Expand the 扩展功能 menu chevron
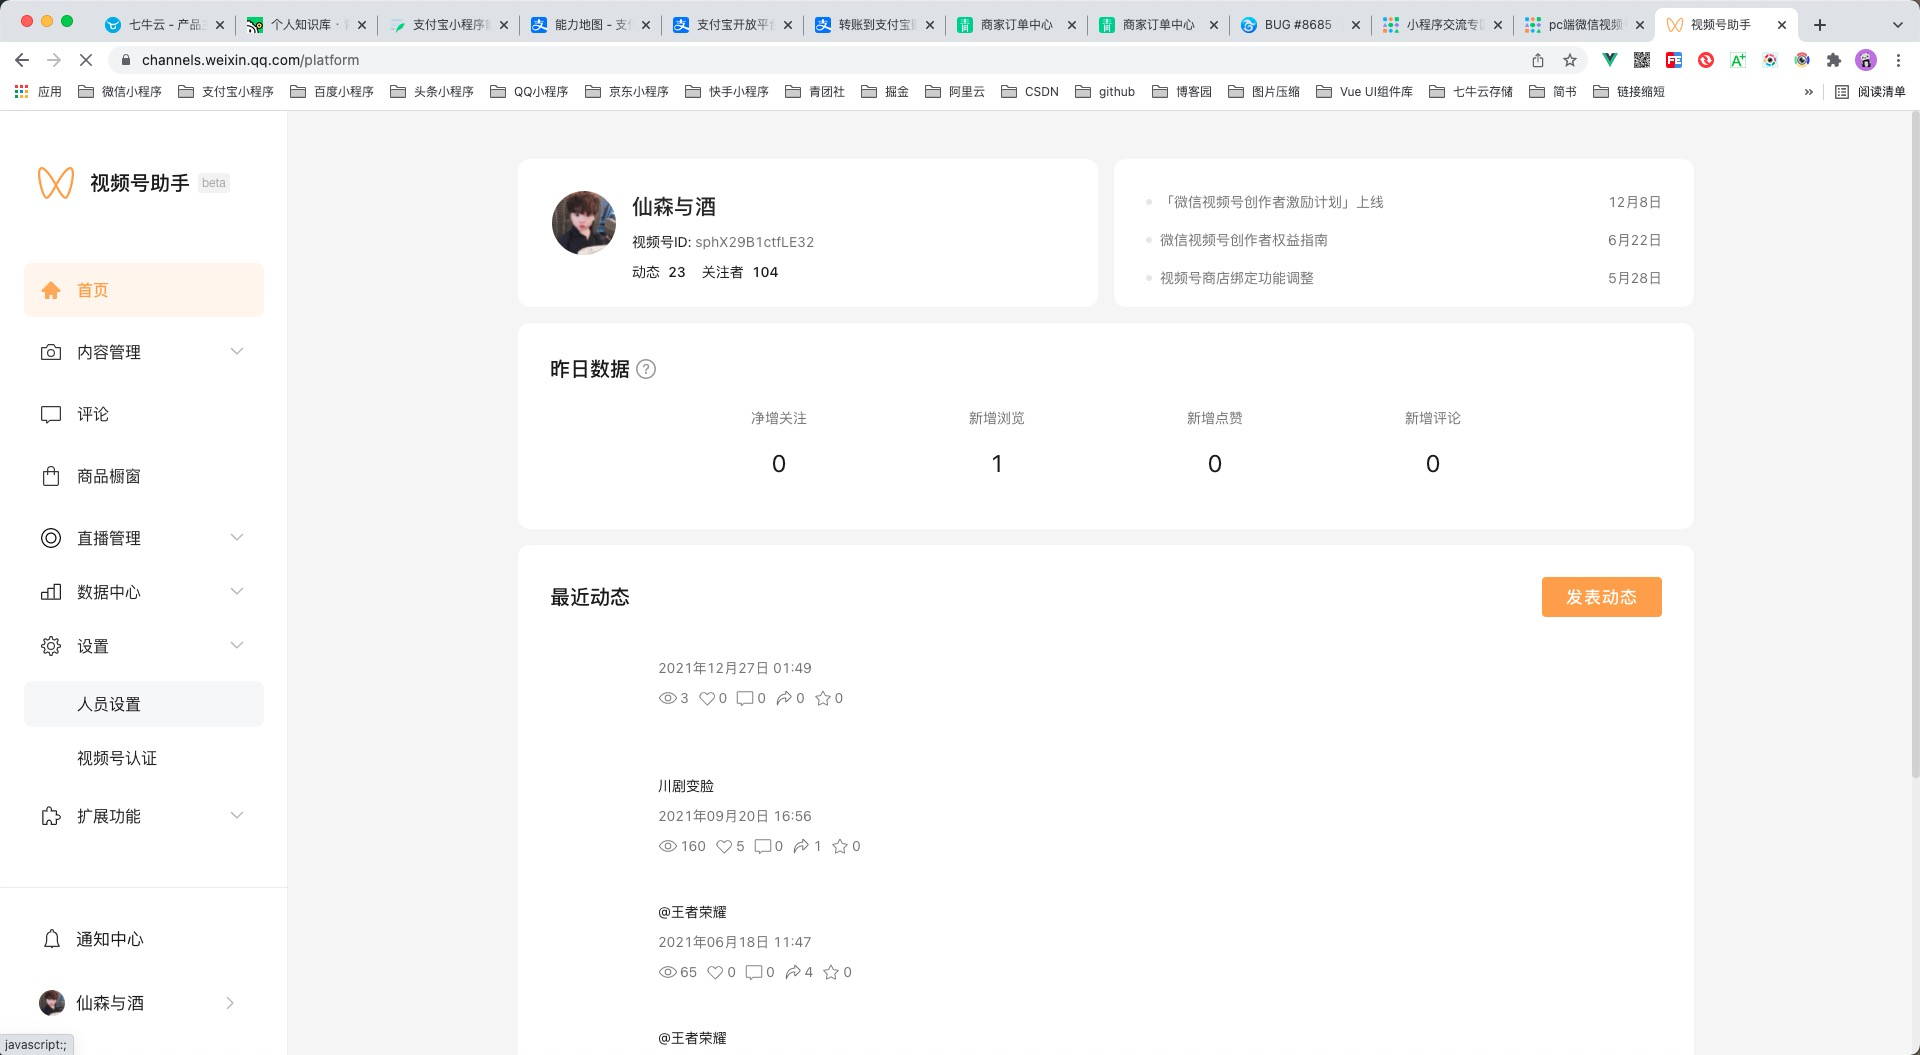This screenshot has height=1055, width=1920. [x=237, y=815]
